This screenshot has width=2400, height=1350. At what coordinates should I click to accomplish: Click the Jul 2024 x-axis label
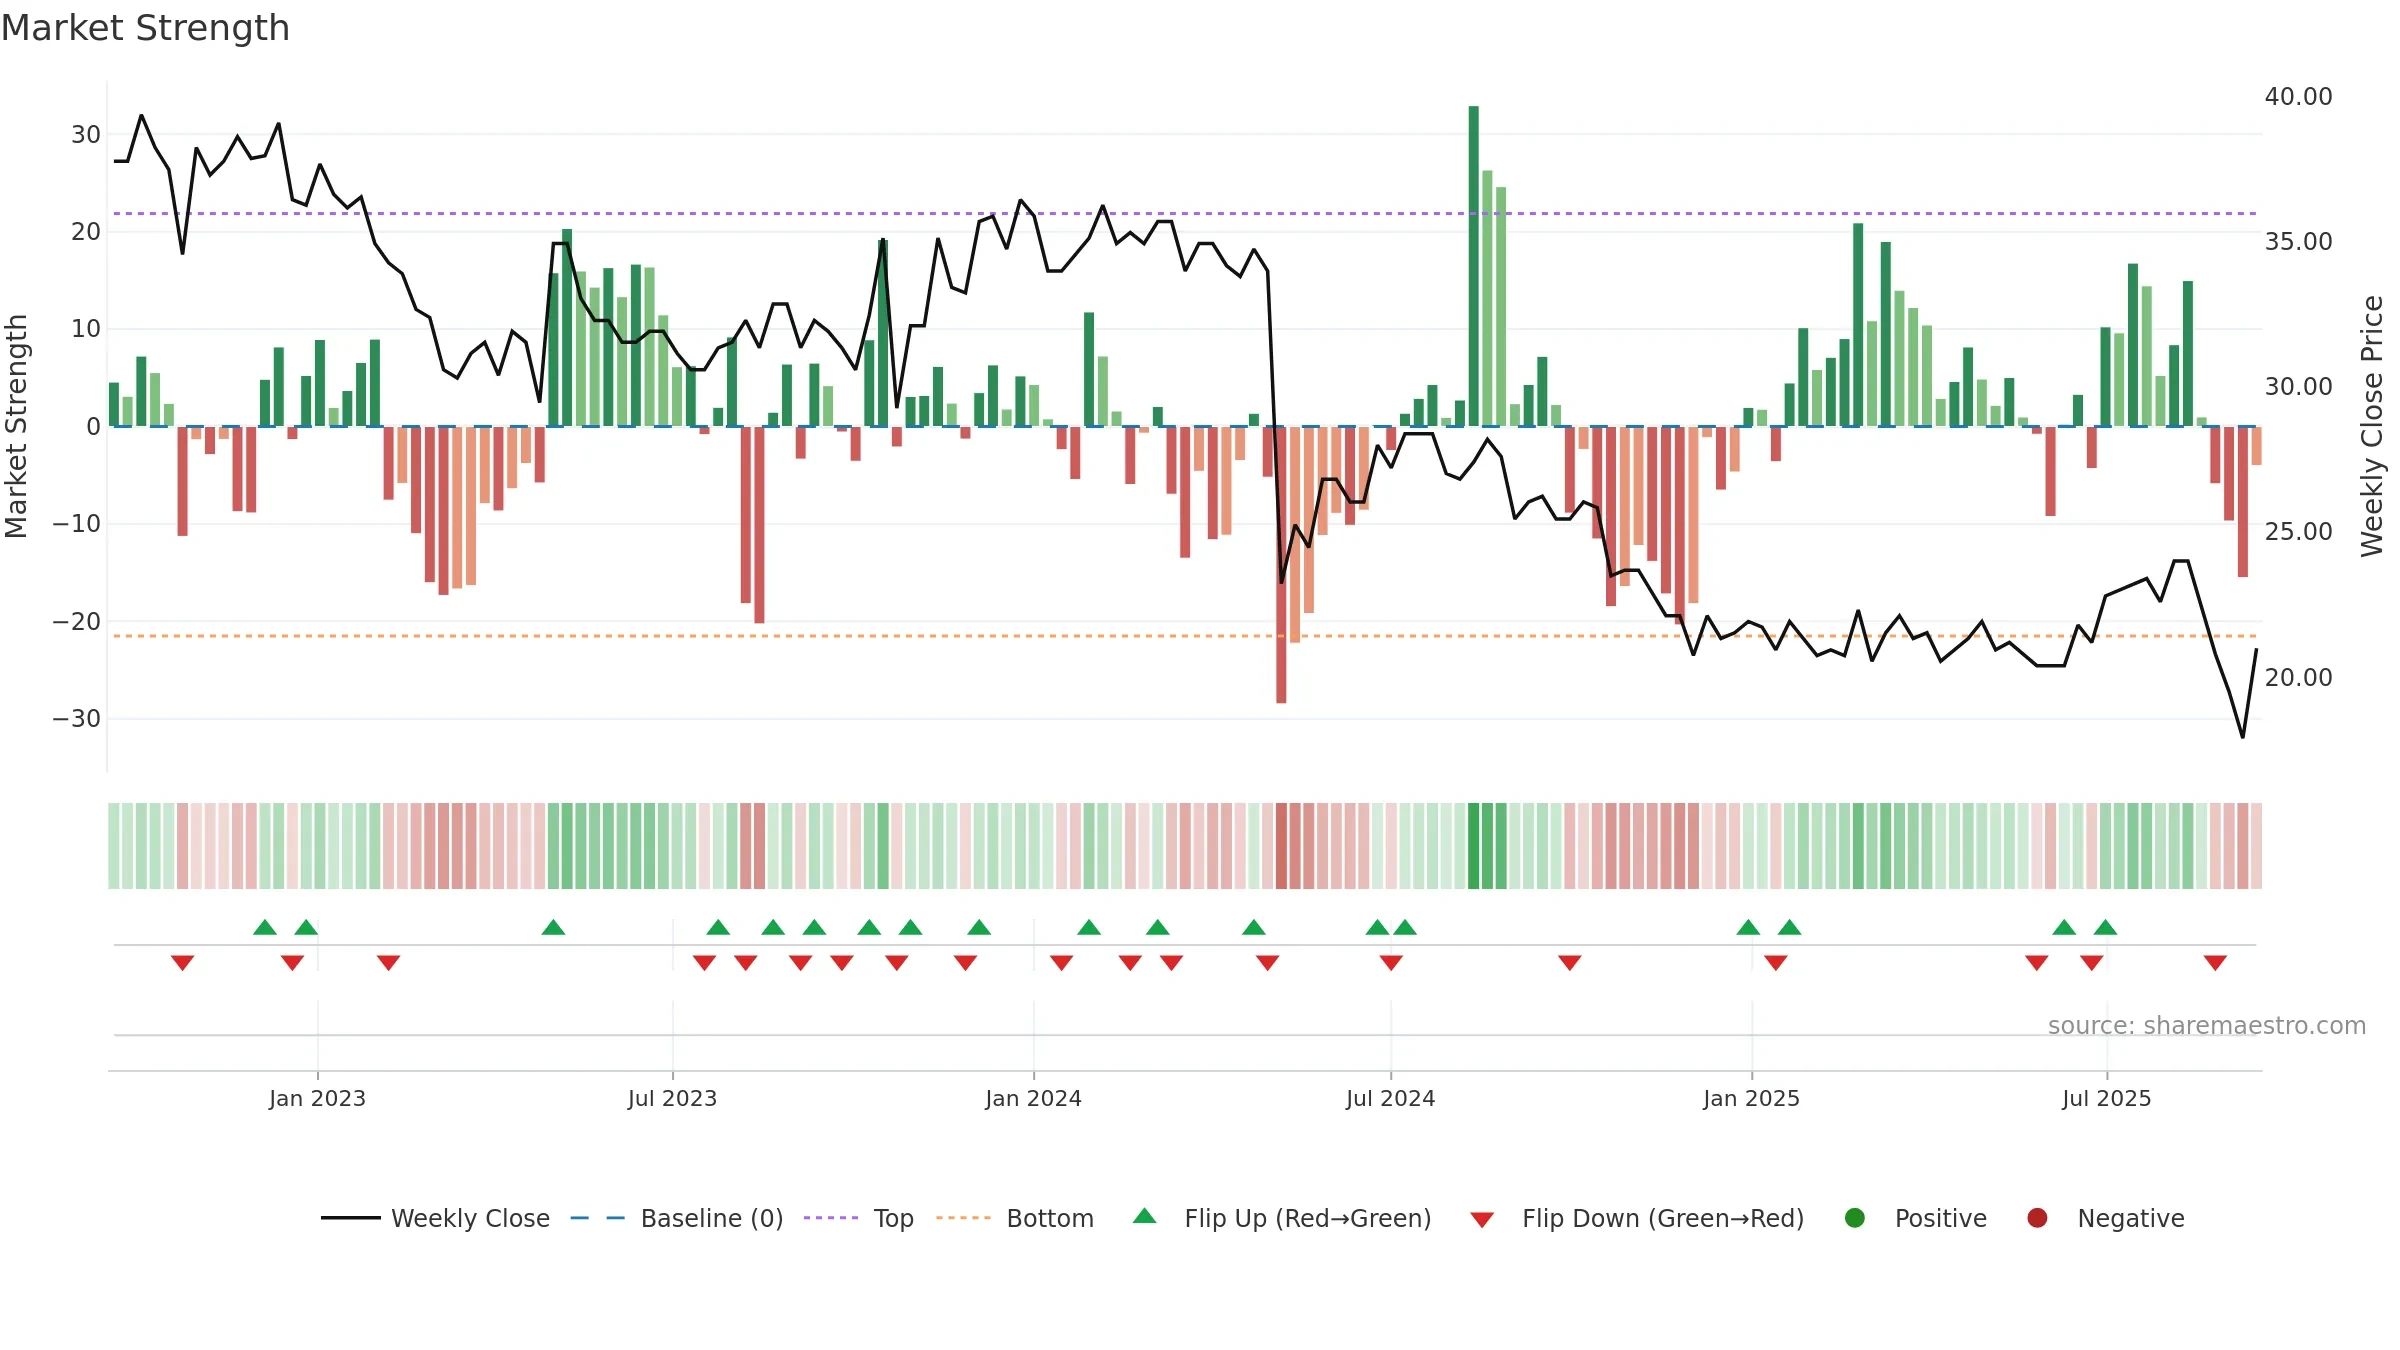click(1390, 1099)
